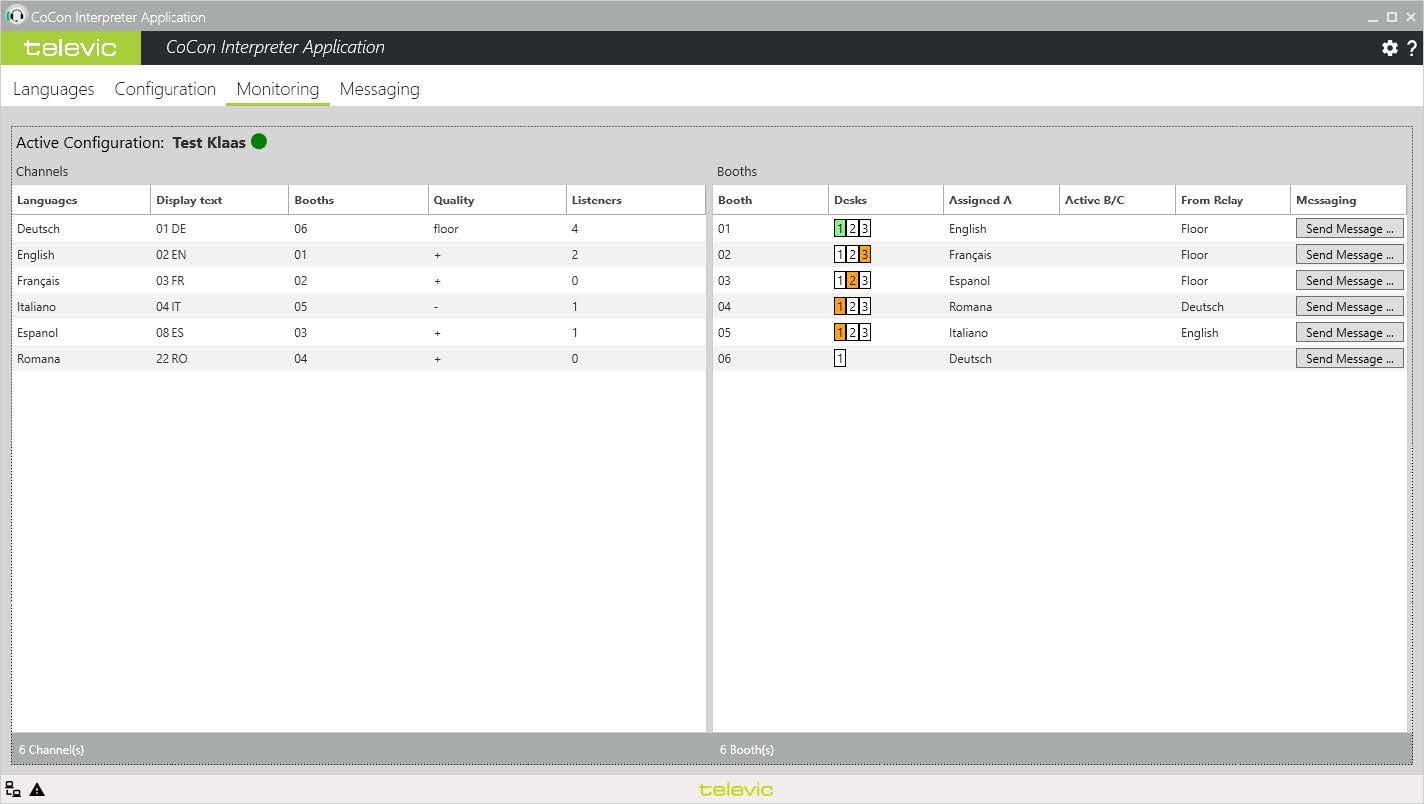Select the Romana channel row

[x=359, y=359]
